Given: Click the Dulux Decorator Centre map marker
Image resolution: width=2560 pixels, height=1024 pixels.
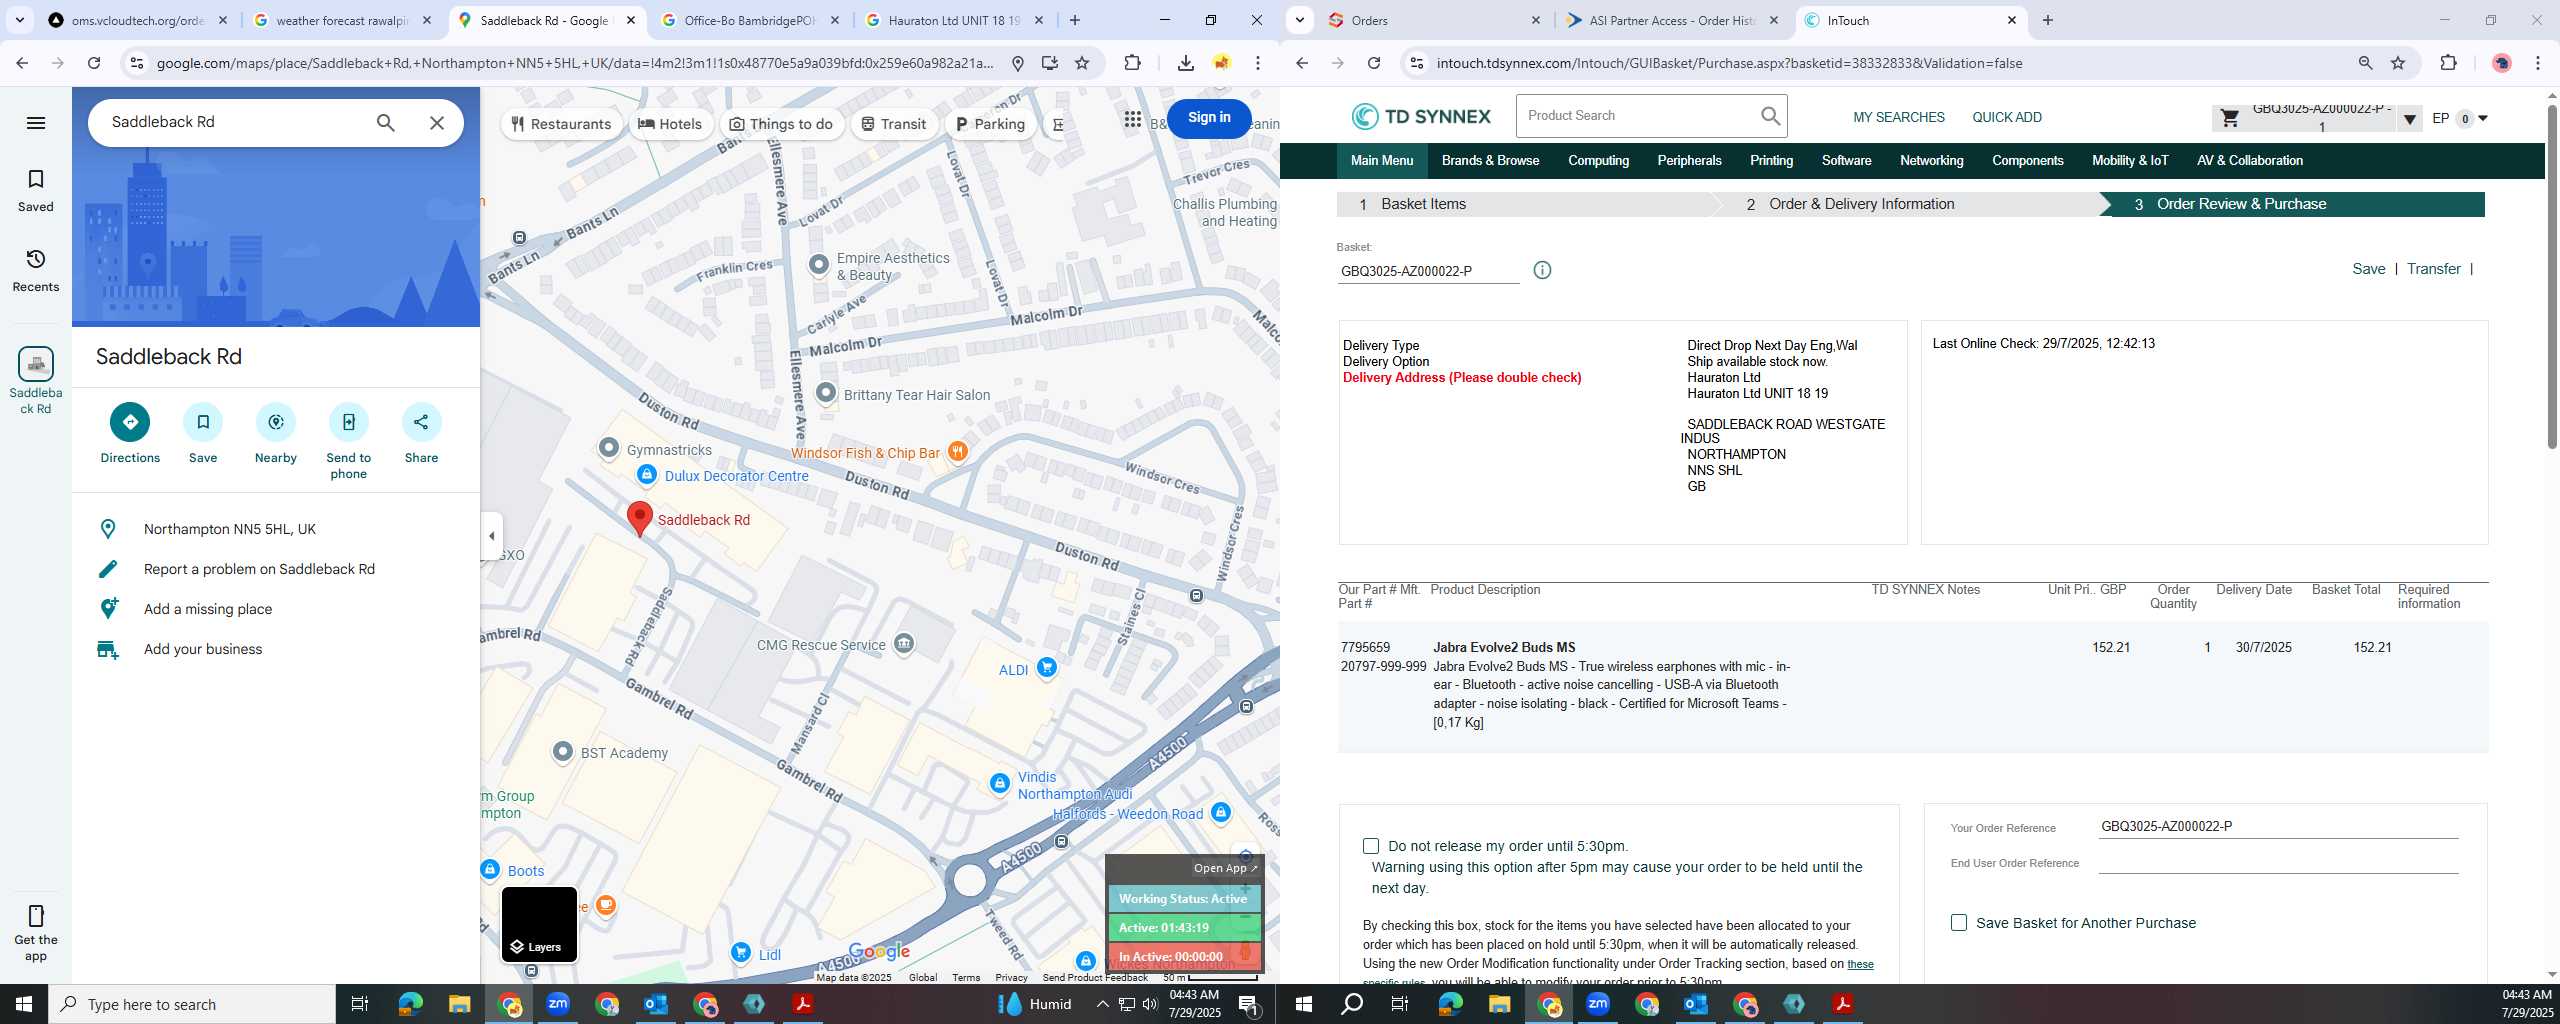Looking at the screenshot, I should pos(647,475).
